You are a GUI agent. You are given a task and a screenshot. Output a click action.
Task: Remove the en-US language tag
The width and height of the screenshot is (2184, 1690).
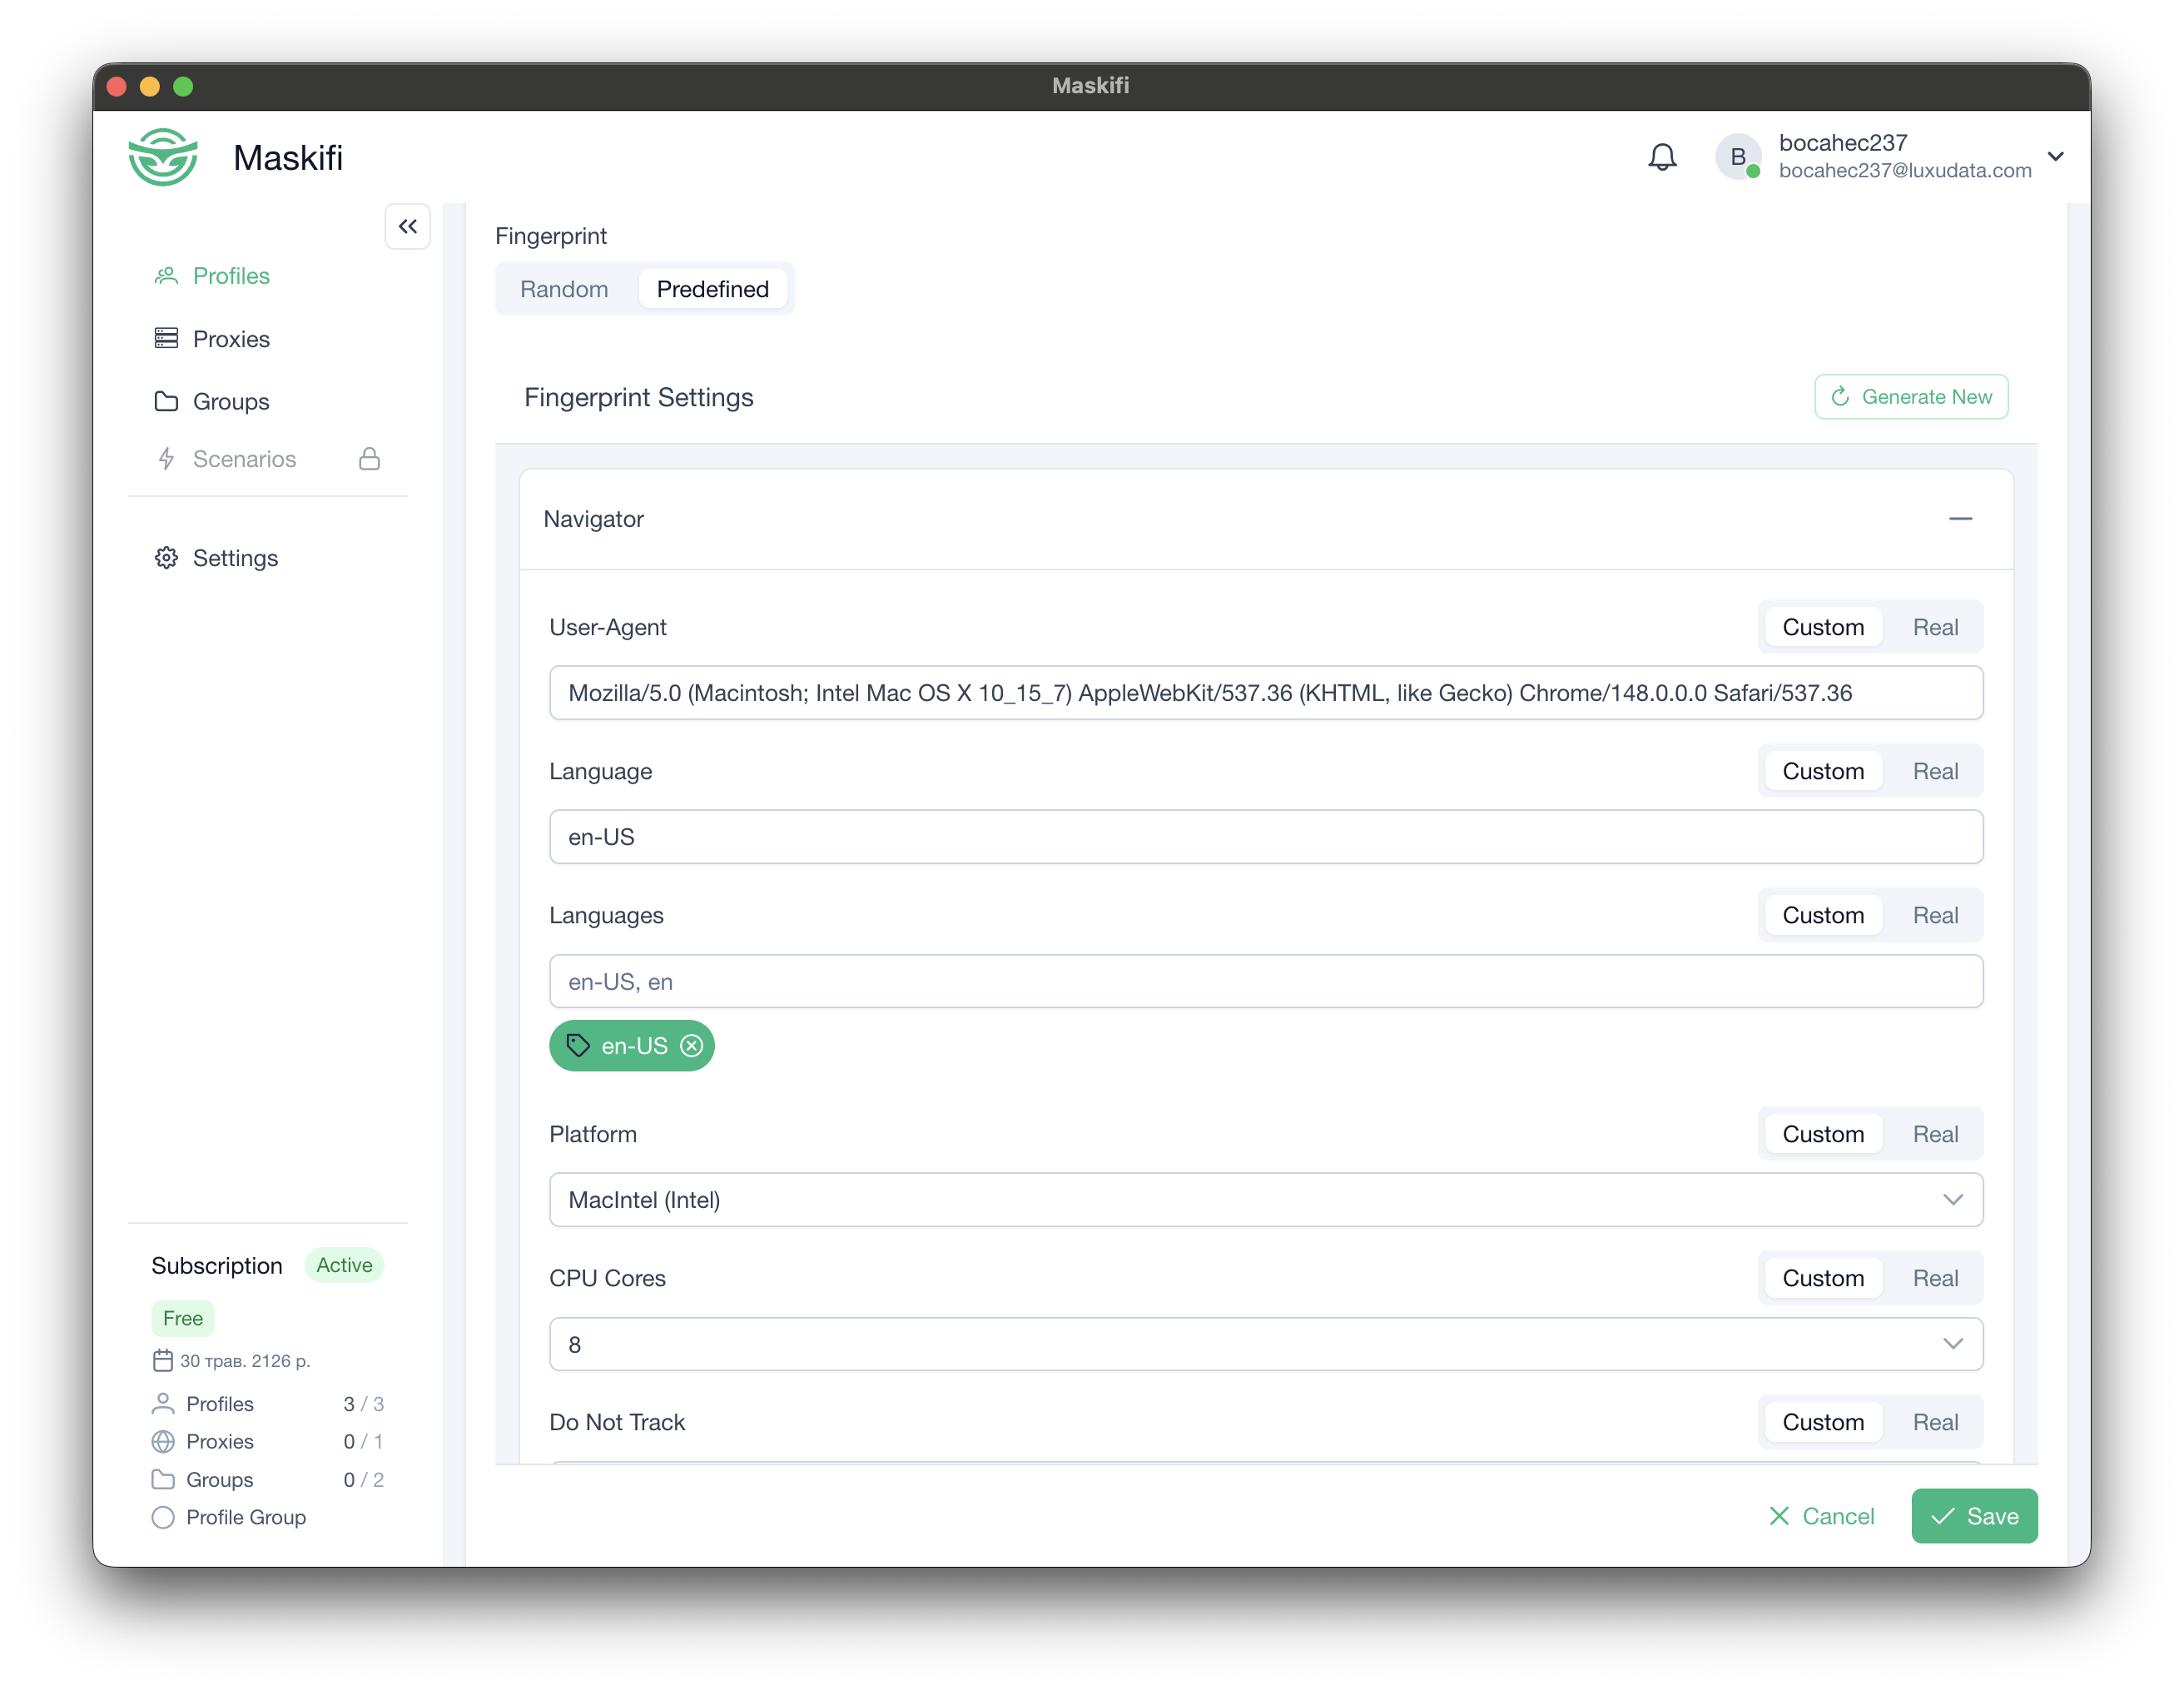click(691, 1046)
